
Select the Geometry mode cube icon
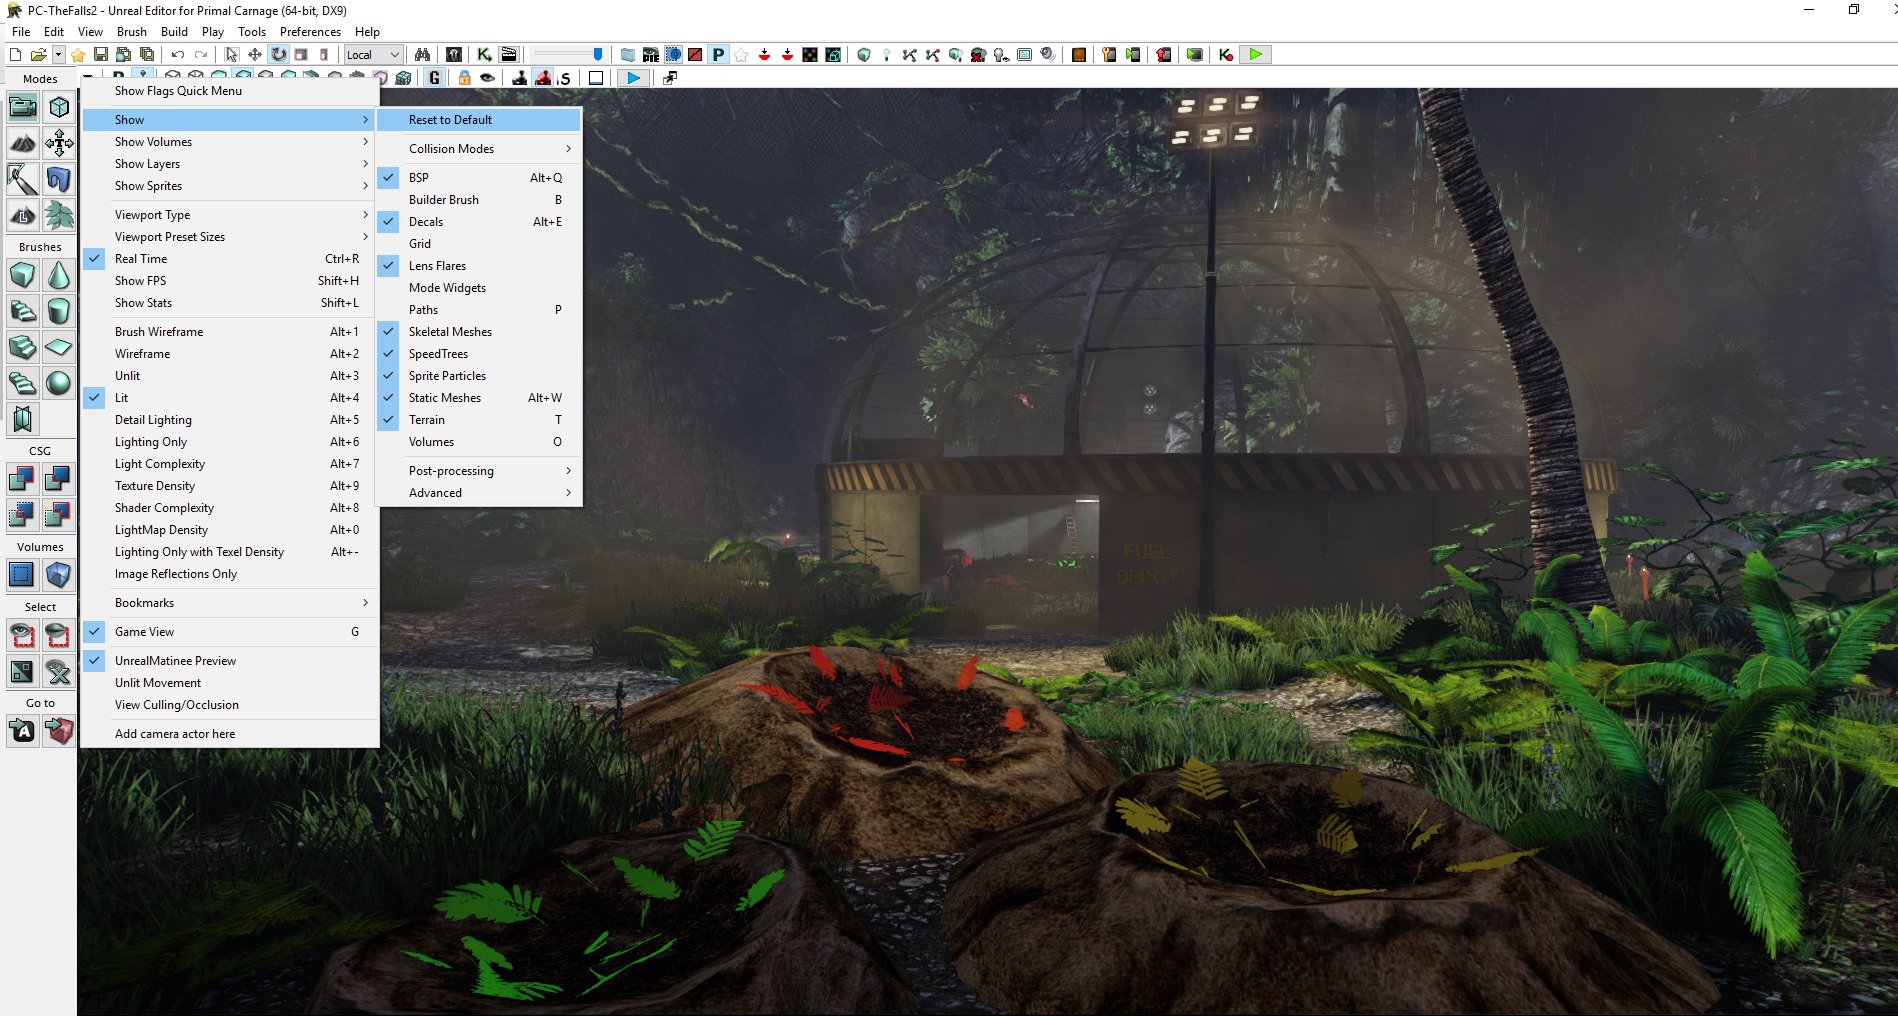click(59, 107)
